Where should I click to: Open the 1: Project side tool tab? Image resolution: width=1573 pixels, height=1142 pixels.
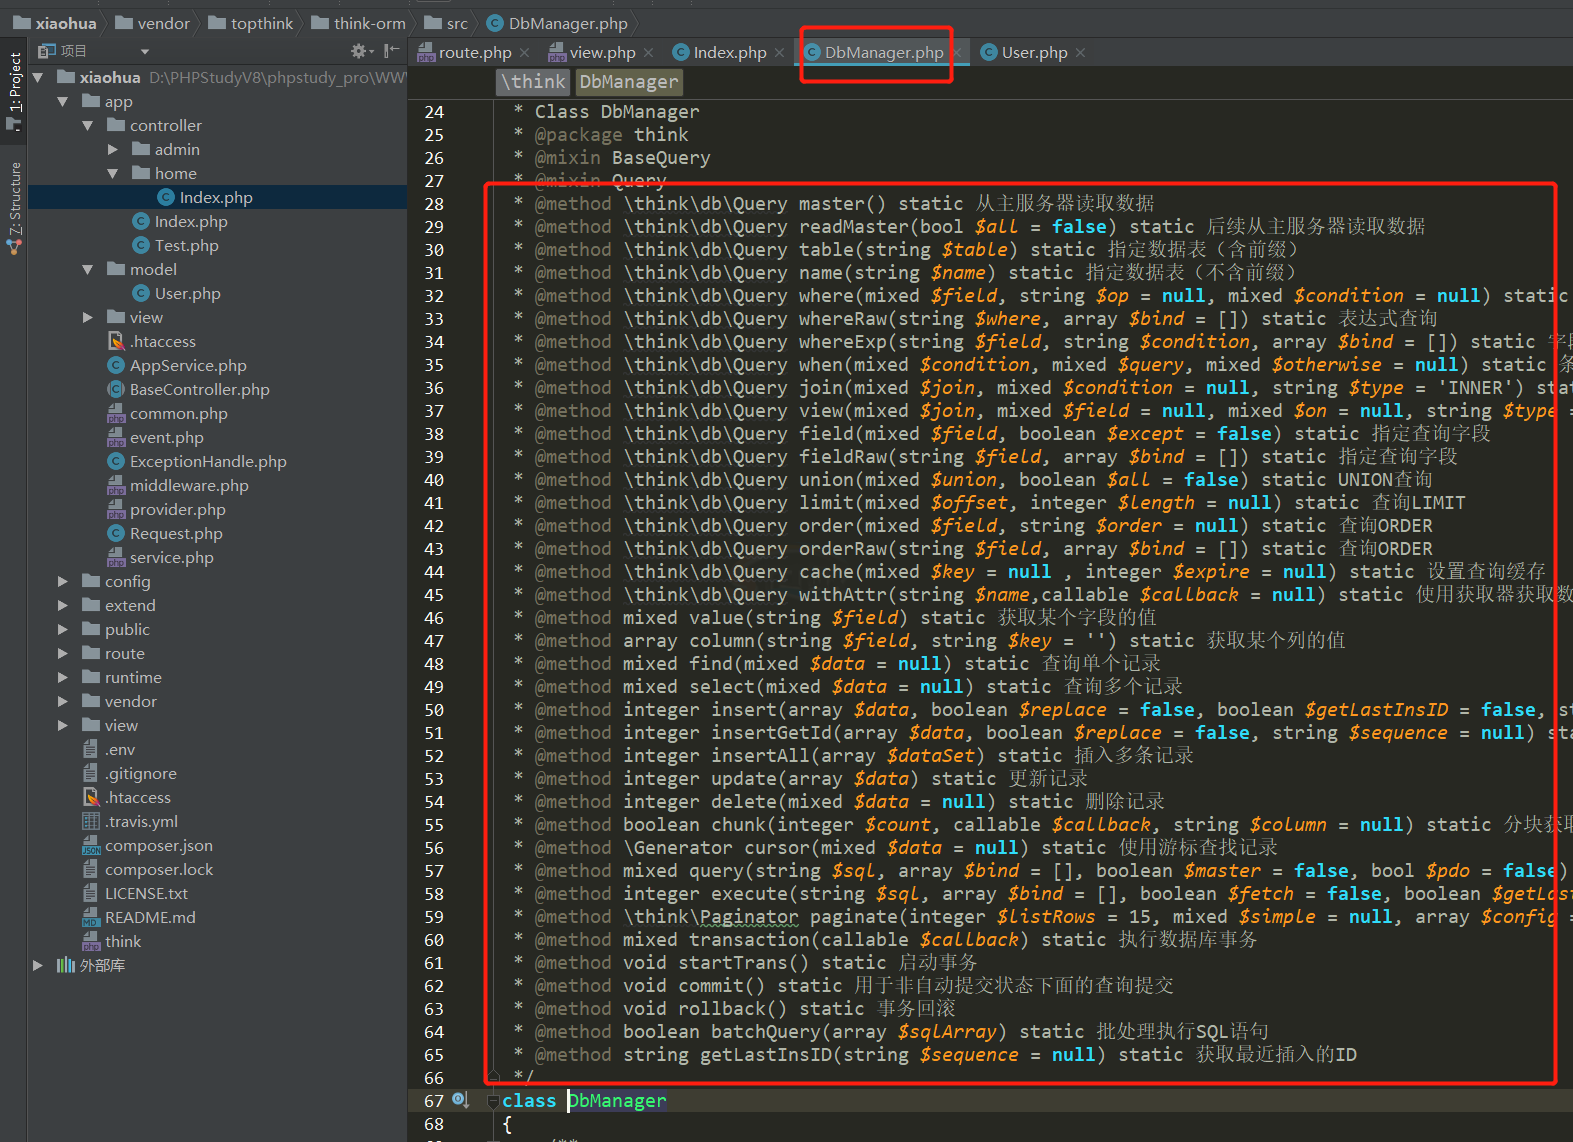click(x=14, y=82)
